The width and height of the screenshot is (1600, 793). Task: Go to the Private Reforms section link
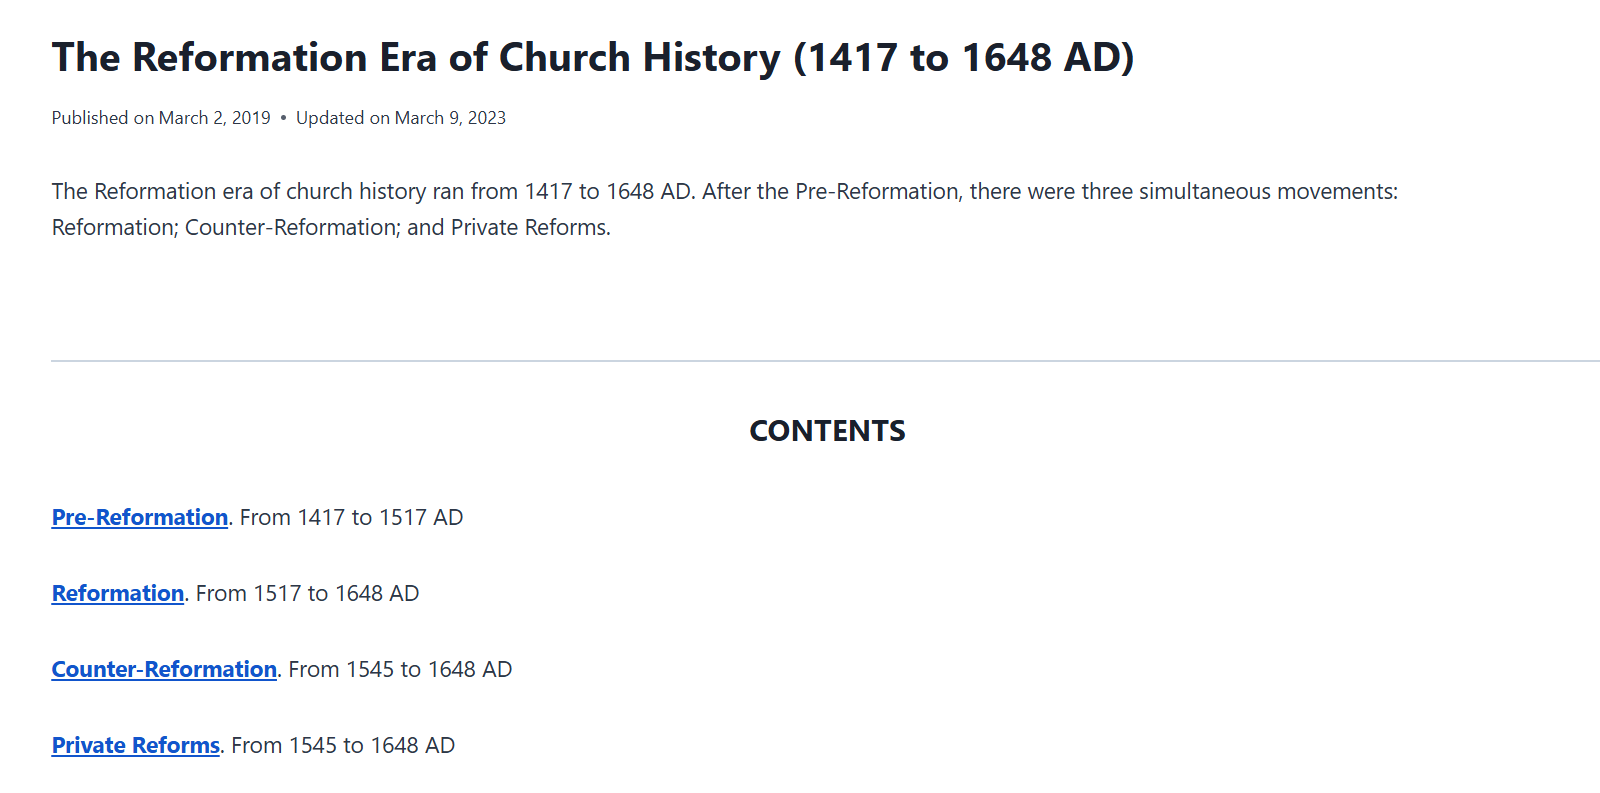click(x=136, y=745)
